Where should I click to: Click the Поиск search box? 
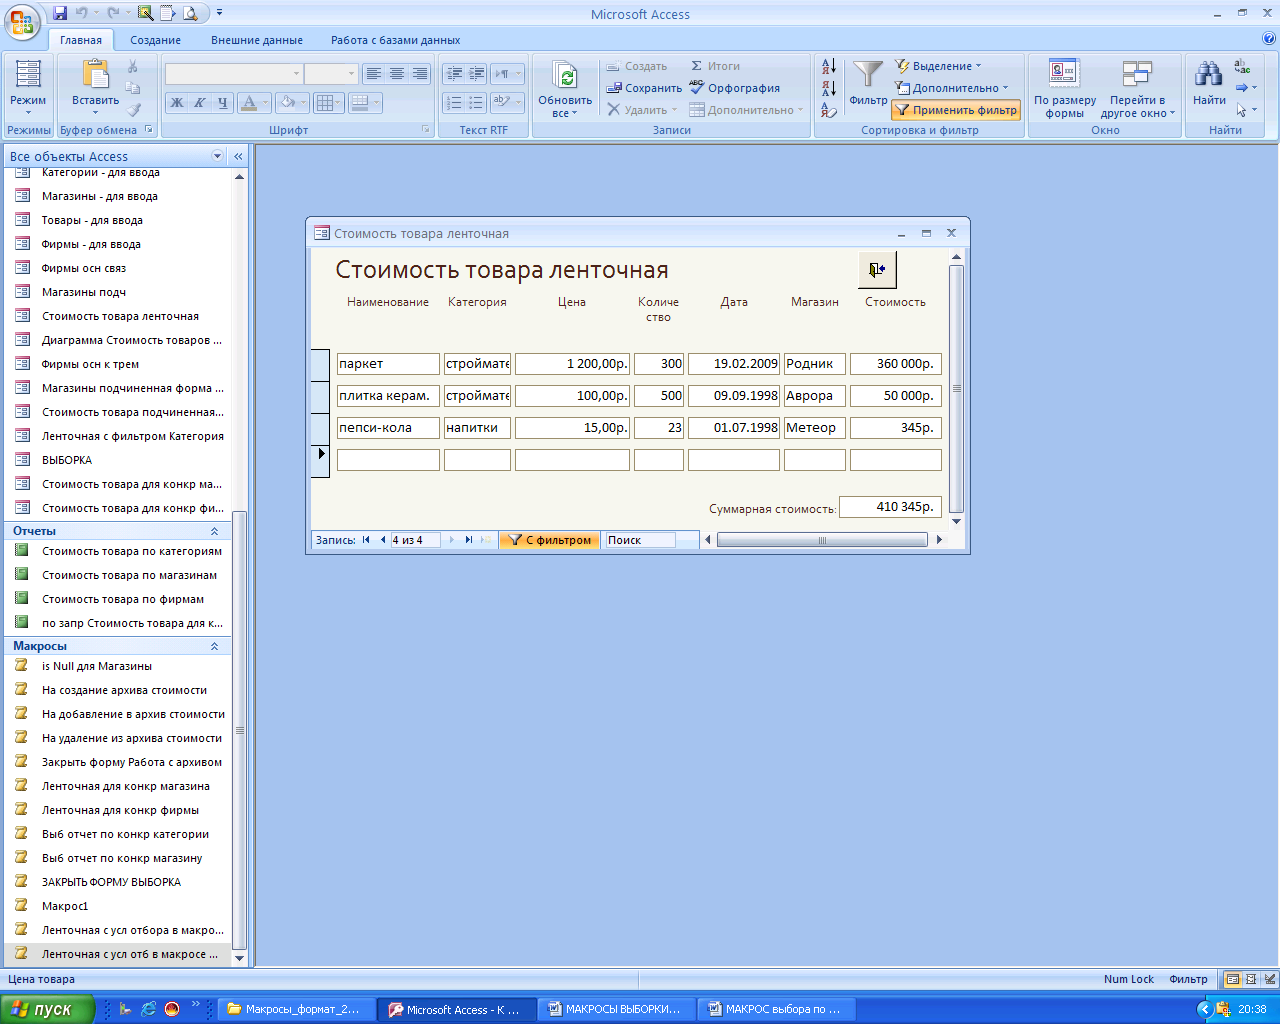(x=639, y=540)
